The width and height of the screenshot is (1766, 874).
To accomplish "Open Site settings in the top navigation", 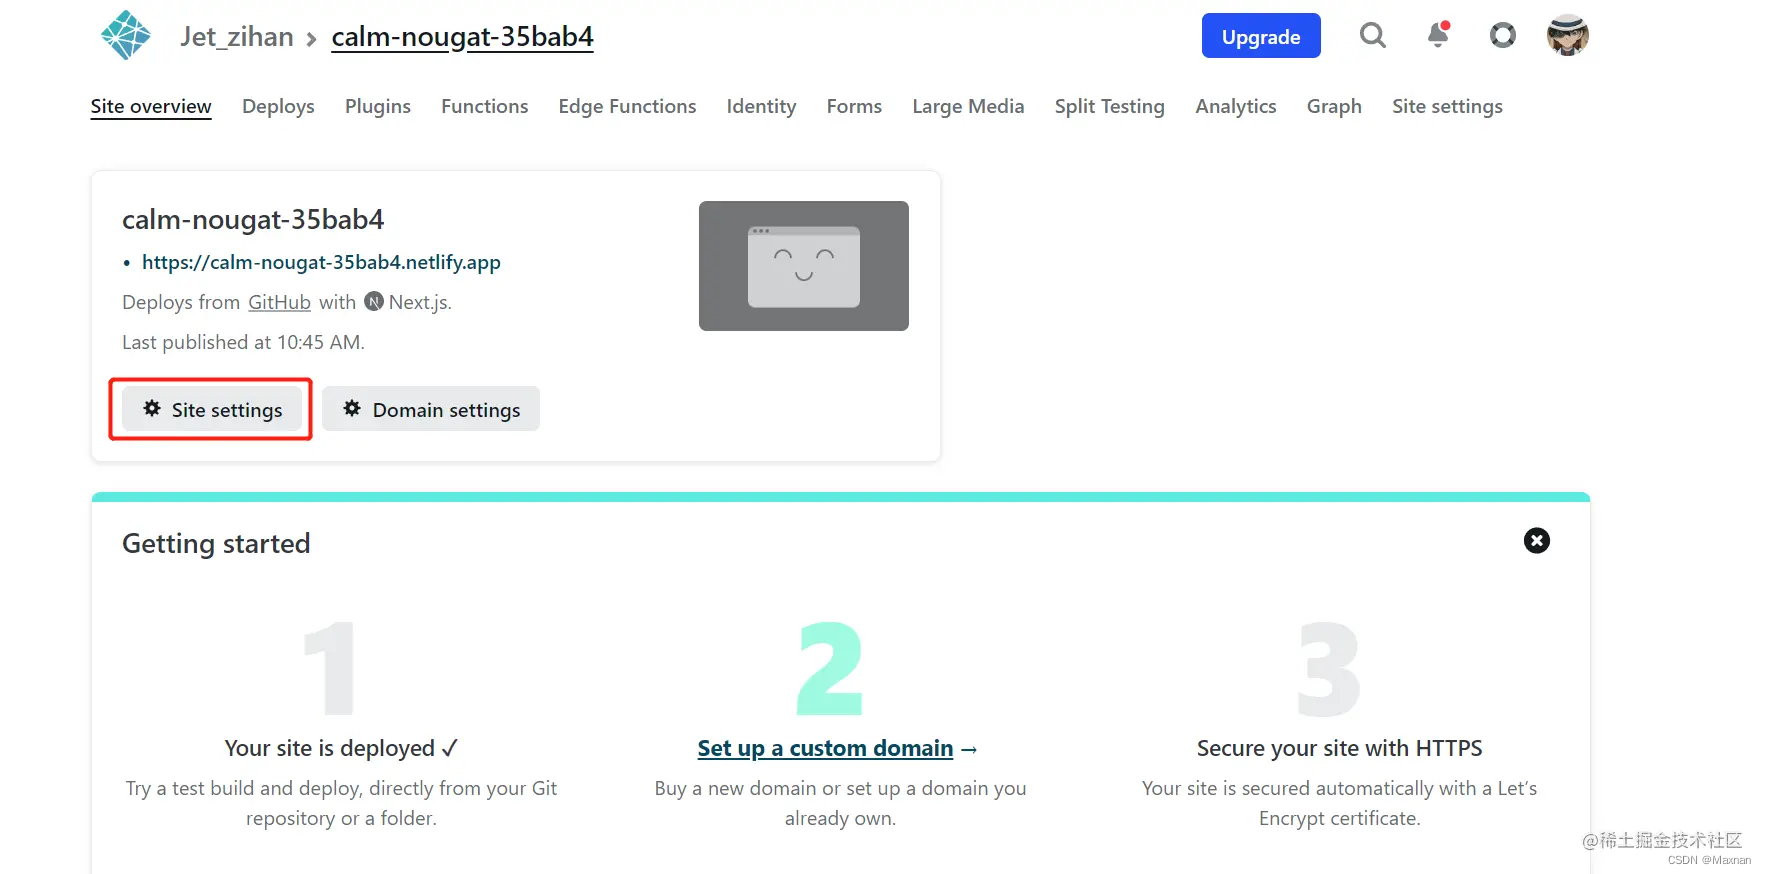I will tap(1447, 106).
